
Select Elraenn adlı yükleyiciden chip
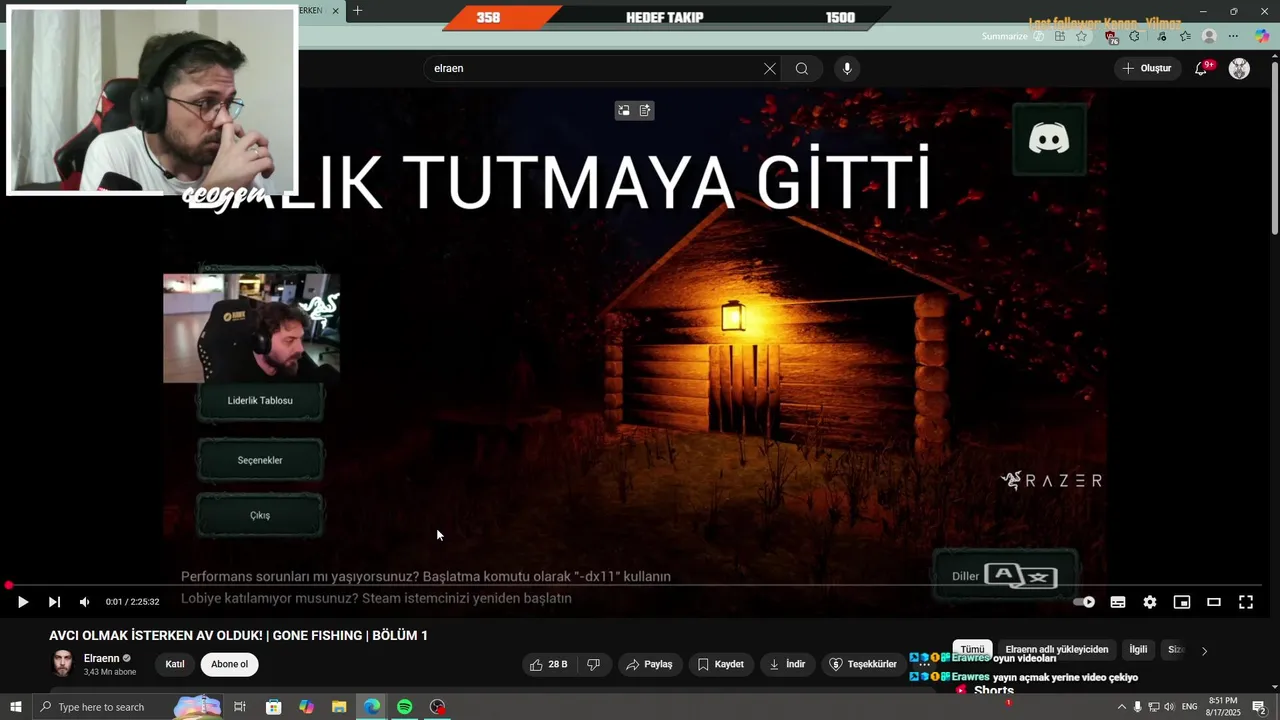[1056, 650]
